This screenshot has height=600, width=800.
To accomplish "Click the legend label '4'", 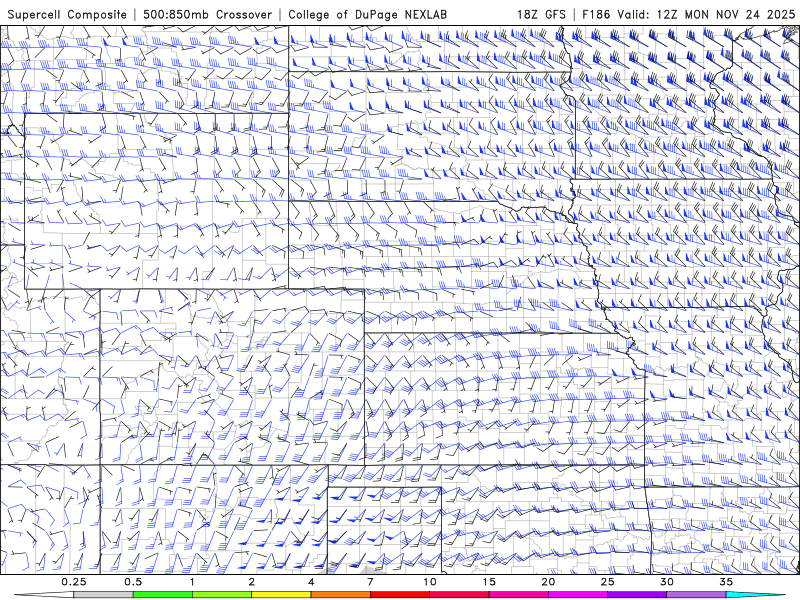I will pos(311,582).
